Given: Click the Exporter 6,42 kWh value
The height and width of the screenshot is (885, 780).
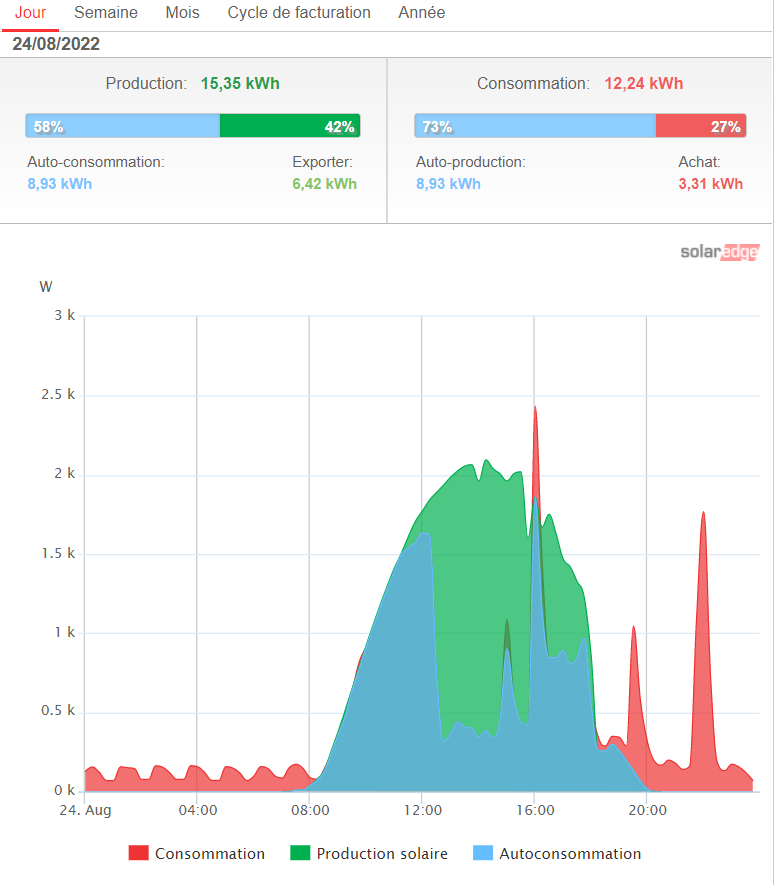Looking at the screenshot, I should (x=325, y=184).
